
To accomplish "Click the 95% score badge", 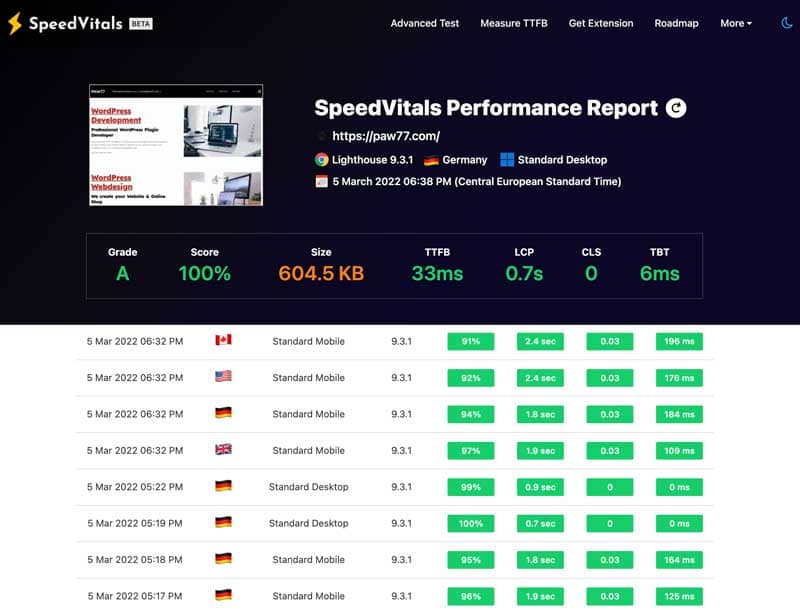I will 471,560.
